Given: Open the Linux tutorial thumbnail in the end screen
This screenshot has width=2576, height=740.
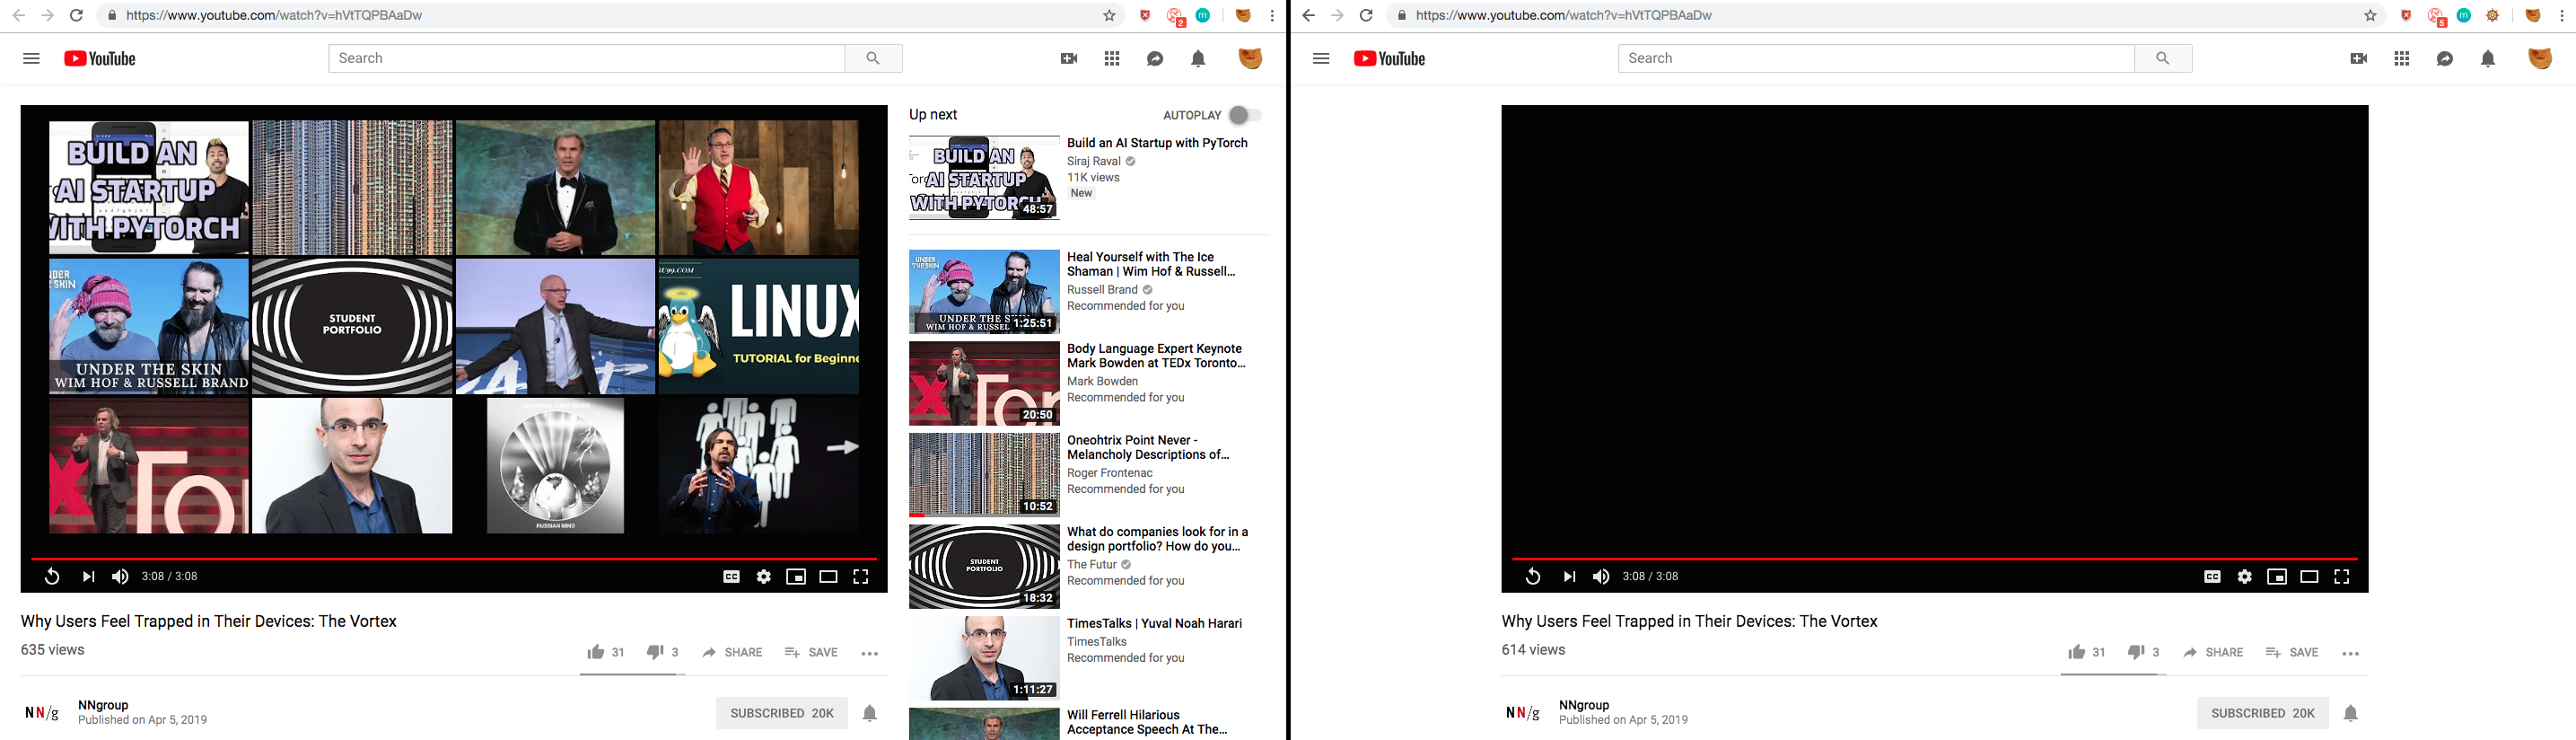Looking at the screenshot, I should (758, 327).
